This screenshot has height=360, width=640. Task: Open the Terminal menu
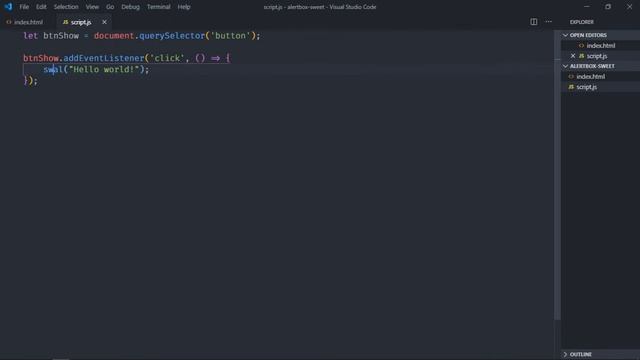click(x=158, y=7)
